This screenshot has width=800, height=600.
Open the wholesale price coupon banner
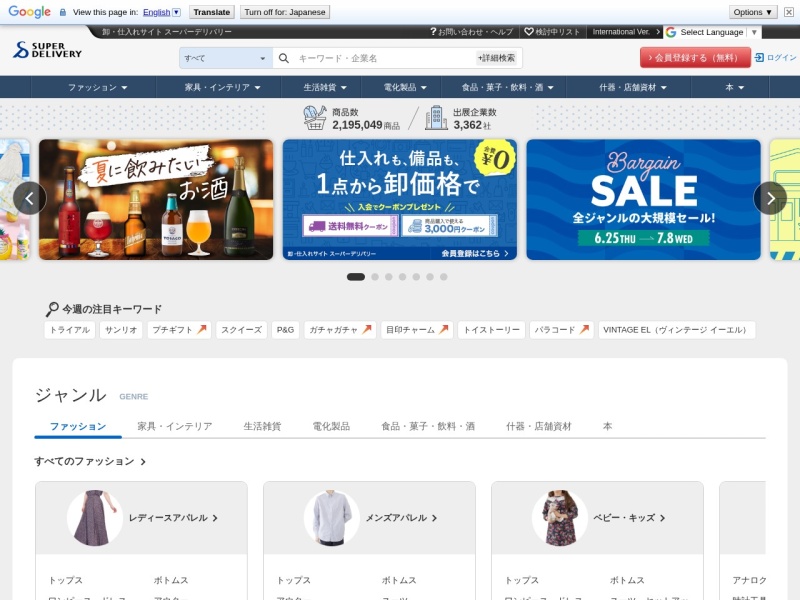[399, 199]
